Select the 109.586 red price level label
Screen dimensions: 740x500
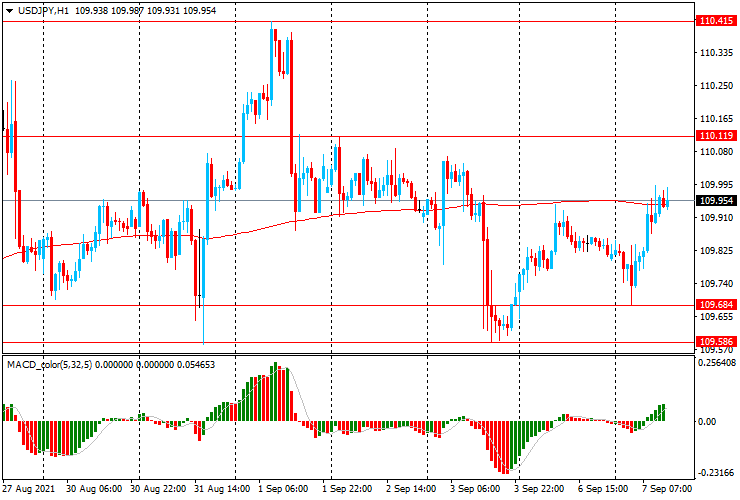(716, 341)
